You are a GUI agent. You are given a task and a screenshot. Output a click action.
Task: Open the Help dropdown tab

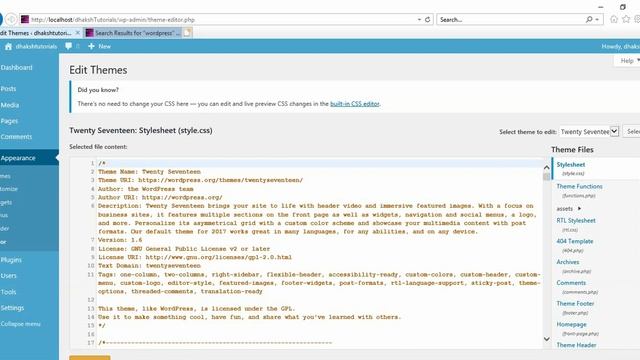coord(628,61)
